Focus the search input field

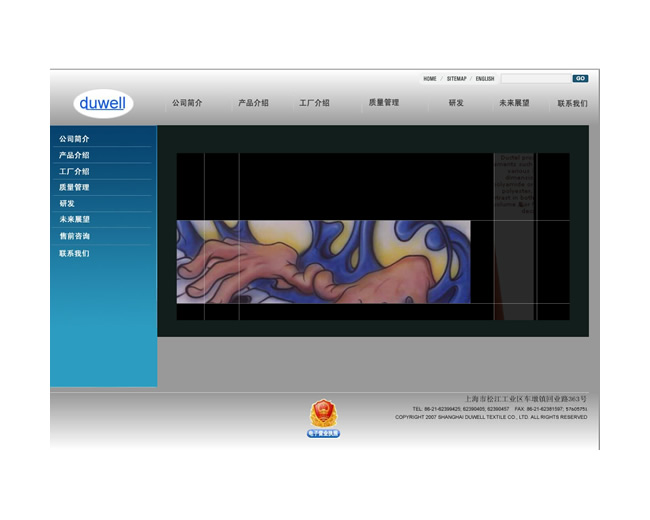[536, 78]
